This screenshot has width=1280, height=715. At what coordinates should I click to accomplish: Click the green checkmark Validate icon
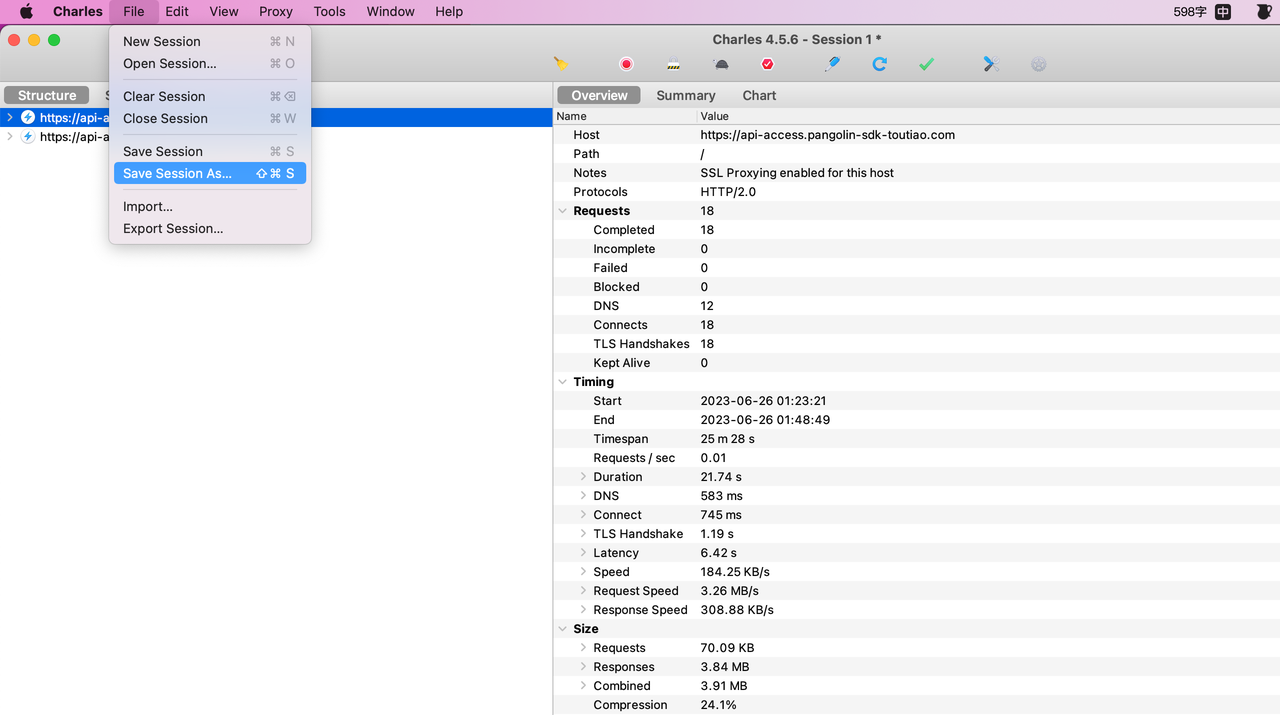click(x=926, y=64)
